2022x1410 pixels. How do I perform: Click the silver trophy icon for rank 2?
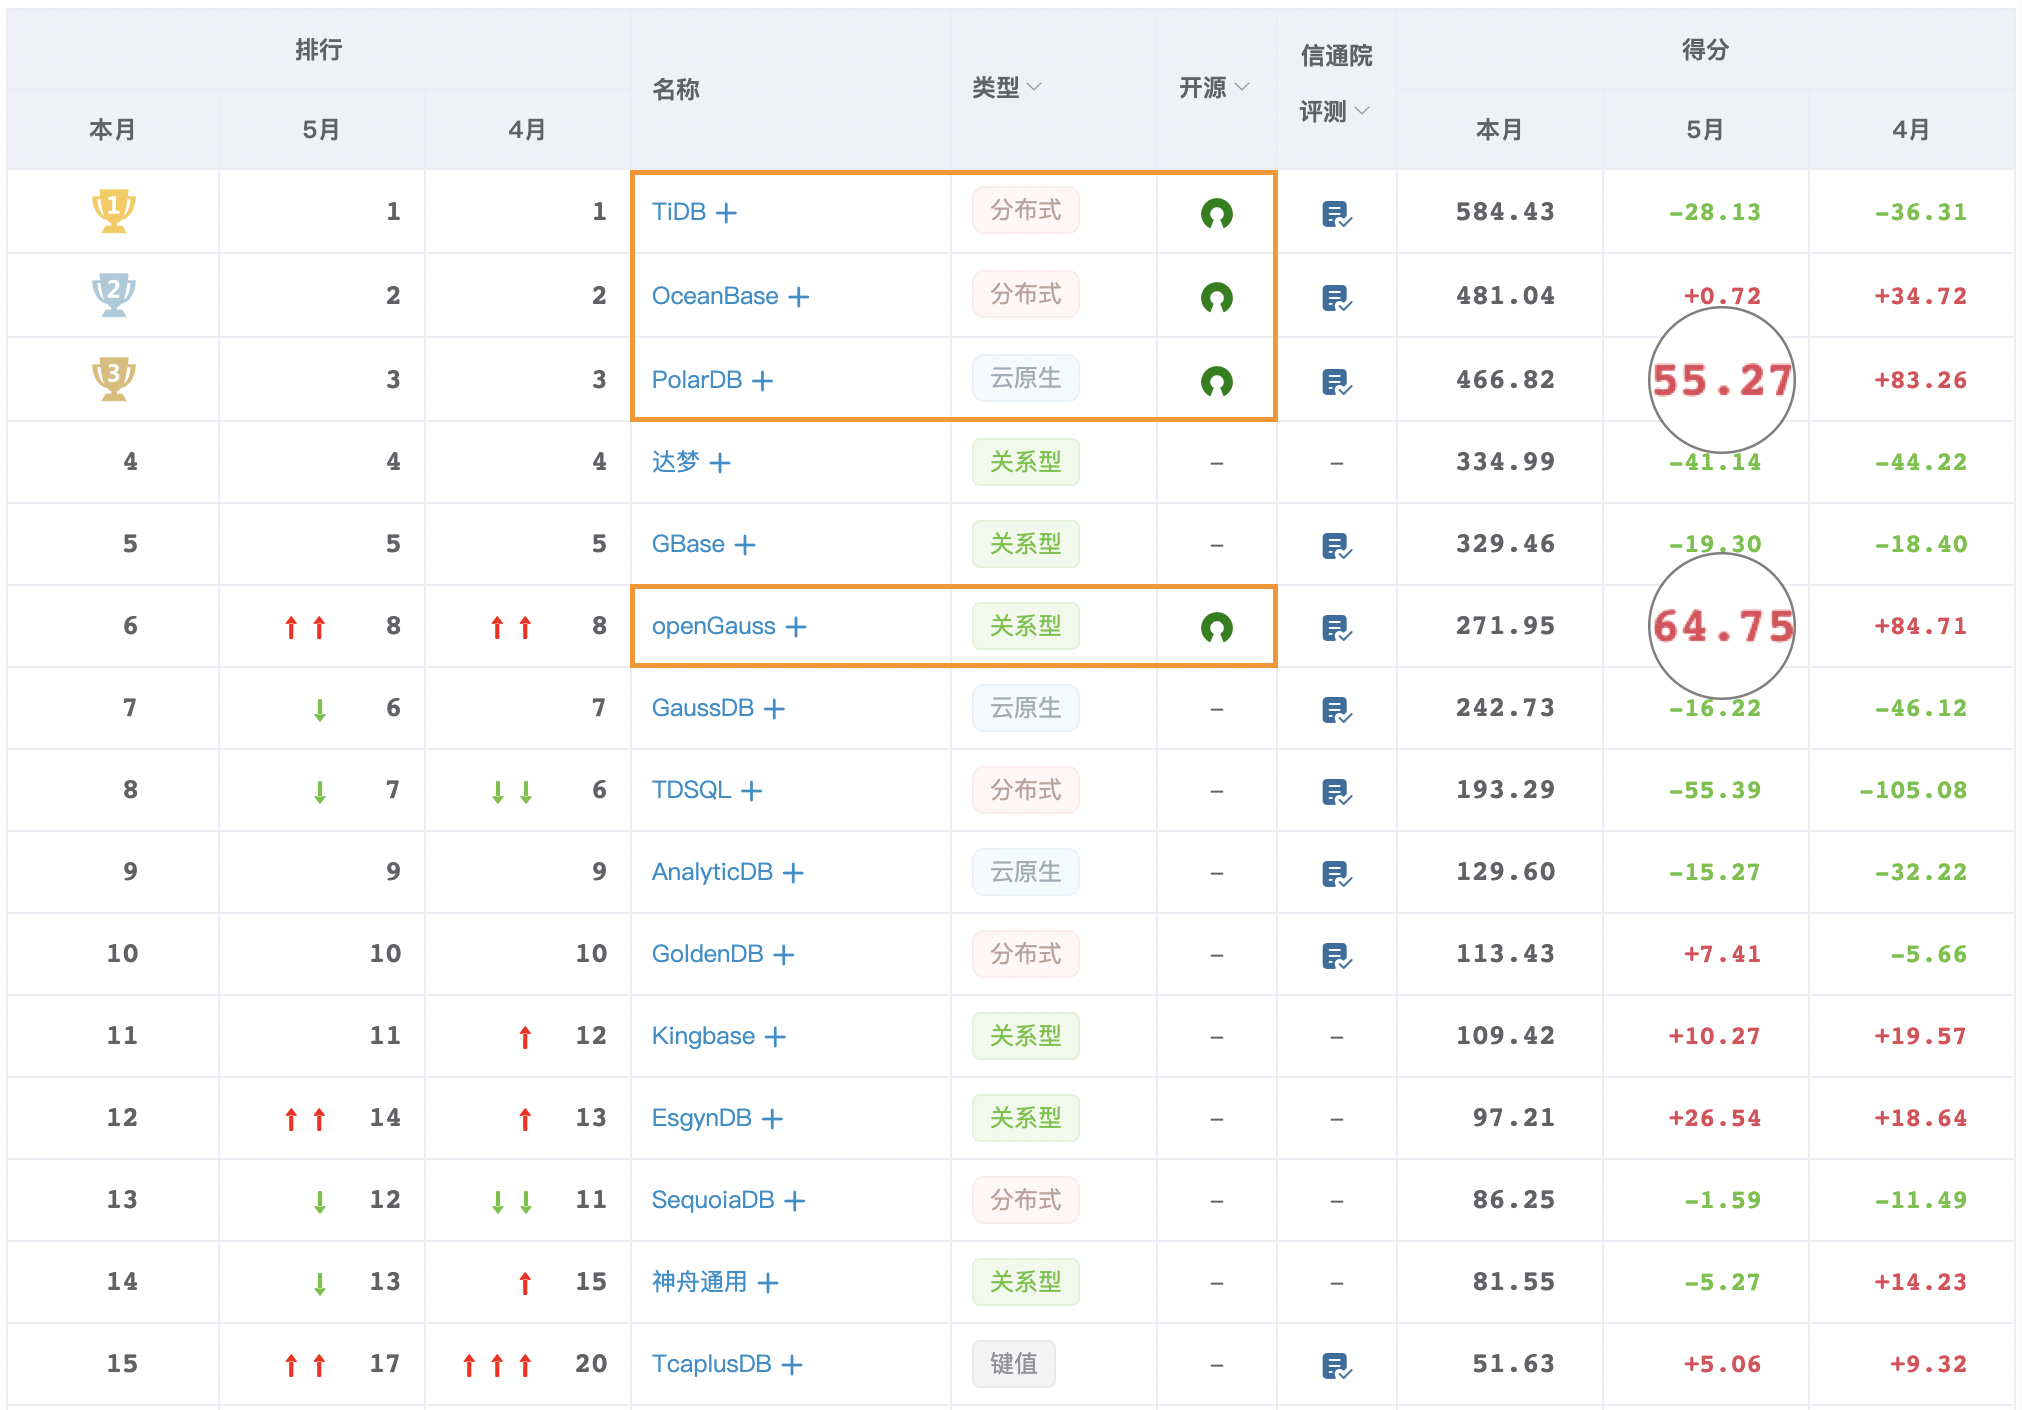point(113,295)
